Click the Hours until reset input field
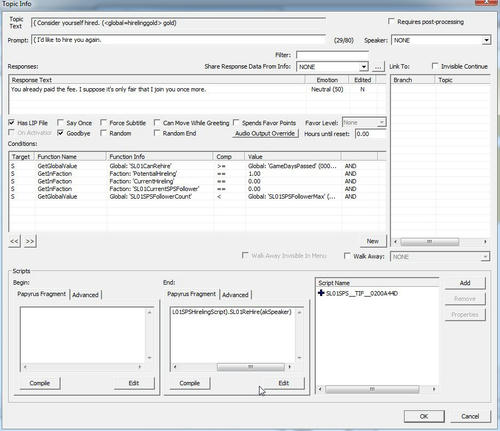500x431 pixels. [370, 134]
